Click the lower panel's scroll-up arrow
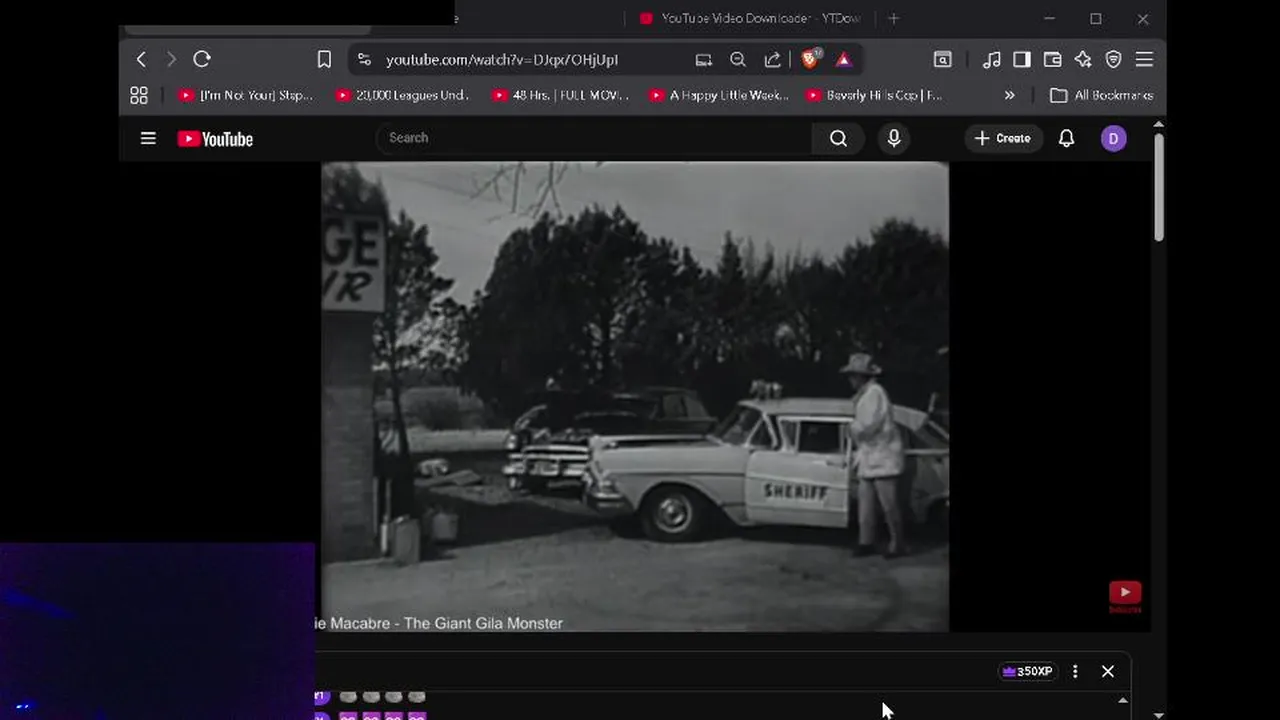 (x=1122, y=701)
